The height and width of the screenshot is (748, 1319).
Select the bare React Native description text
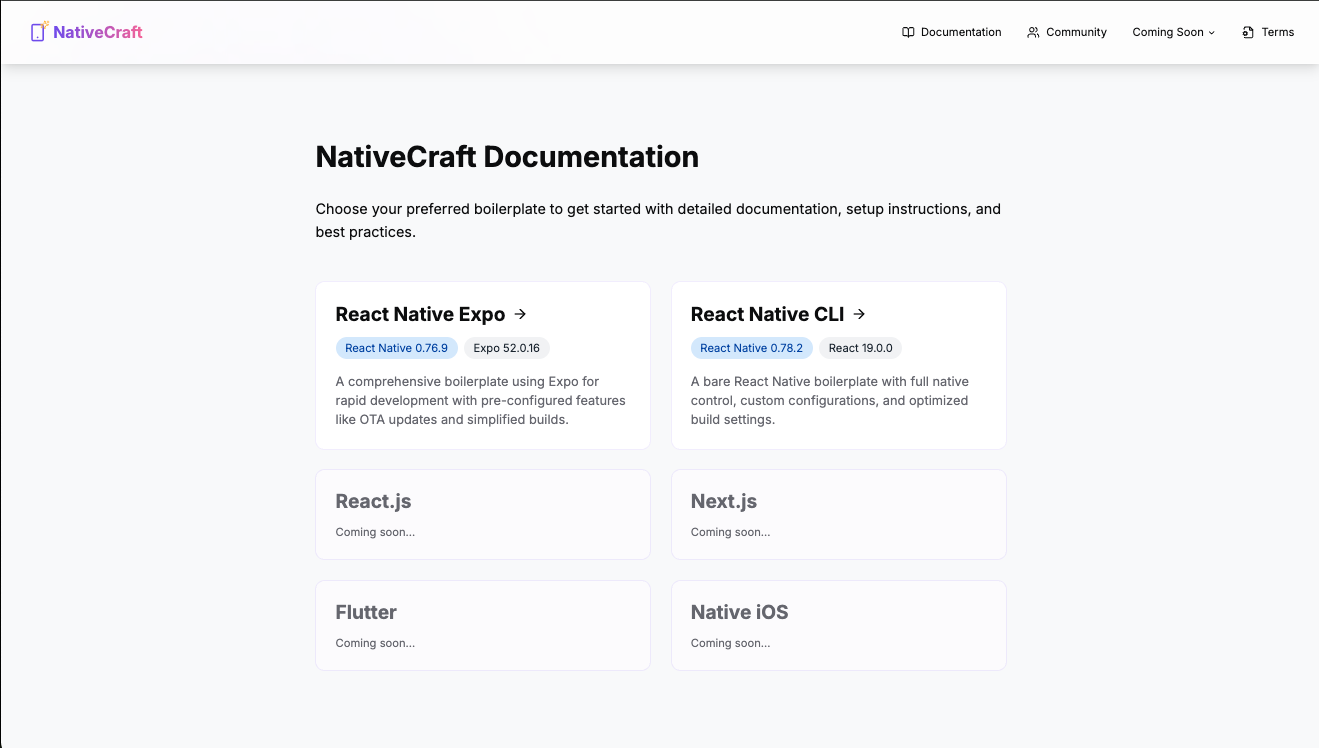(830, 400)
